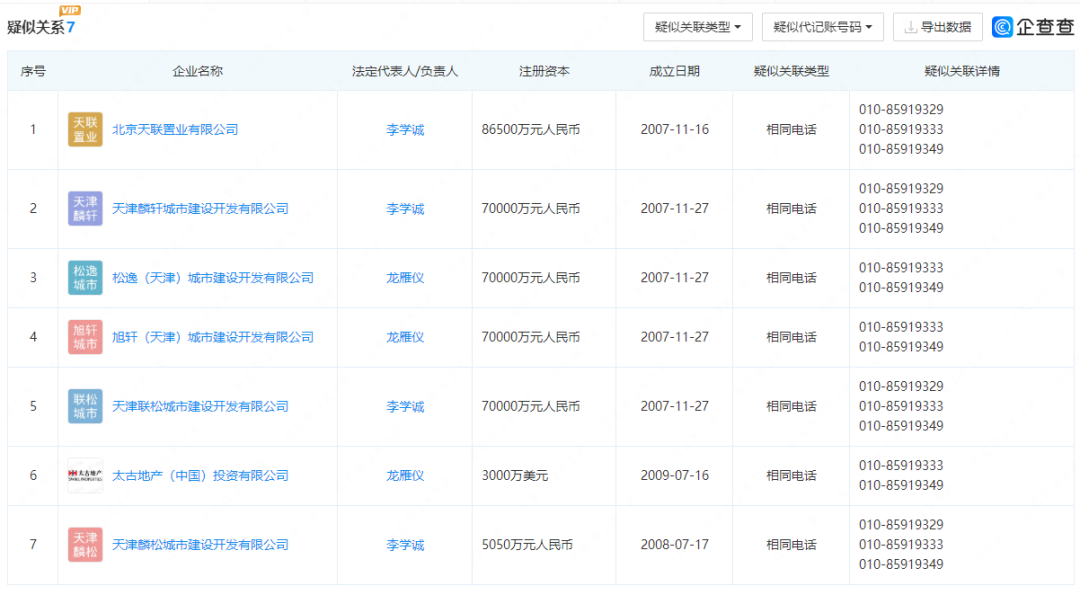The height and width of the screenshot is (595, 1080).
Task: Click the 天津麟松 red logo icon
Action: (85, 545)
